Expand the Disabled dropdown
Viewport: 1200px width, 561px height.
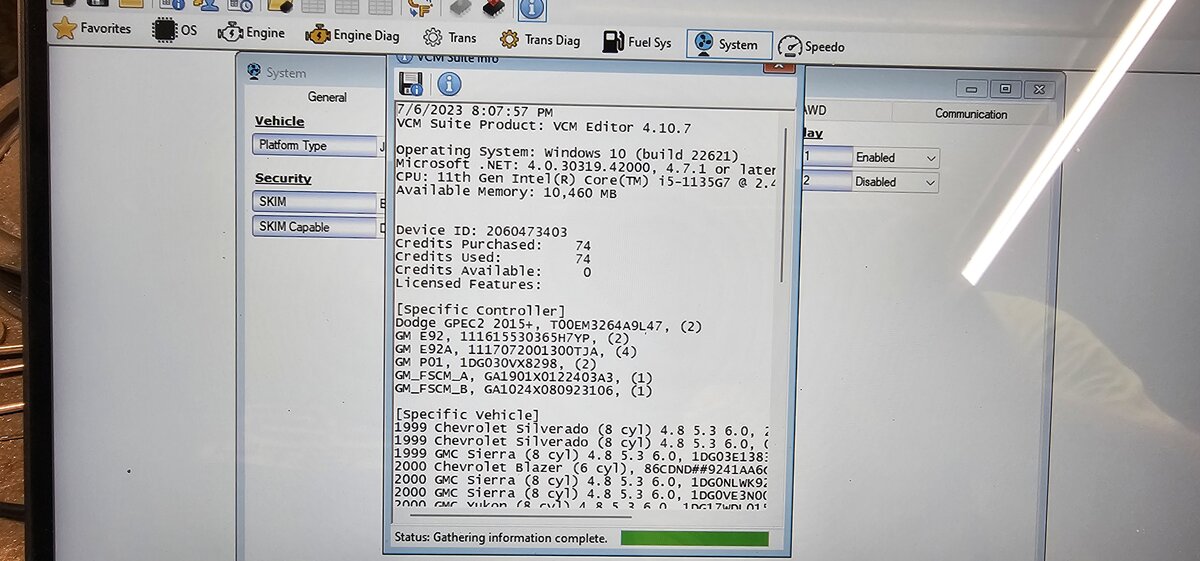point(896,182)
